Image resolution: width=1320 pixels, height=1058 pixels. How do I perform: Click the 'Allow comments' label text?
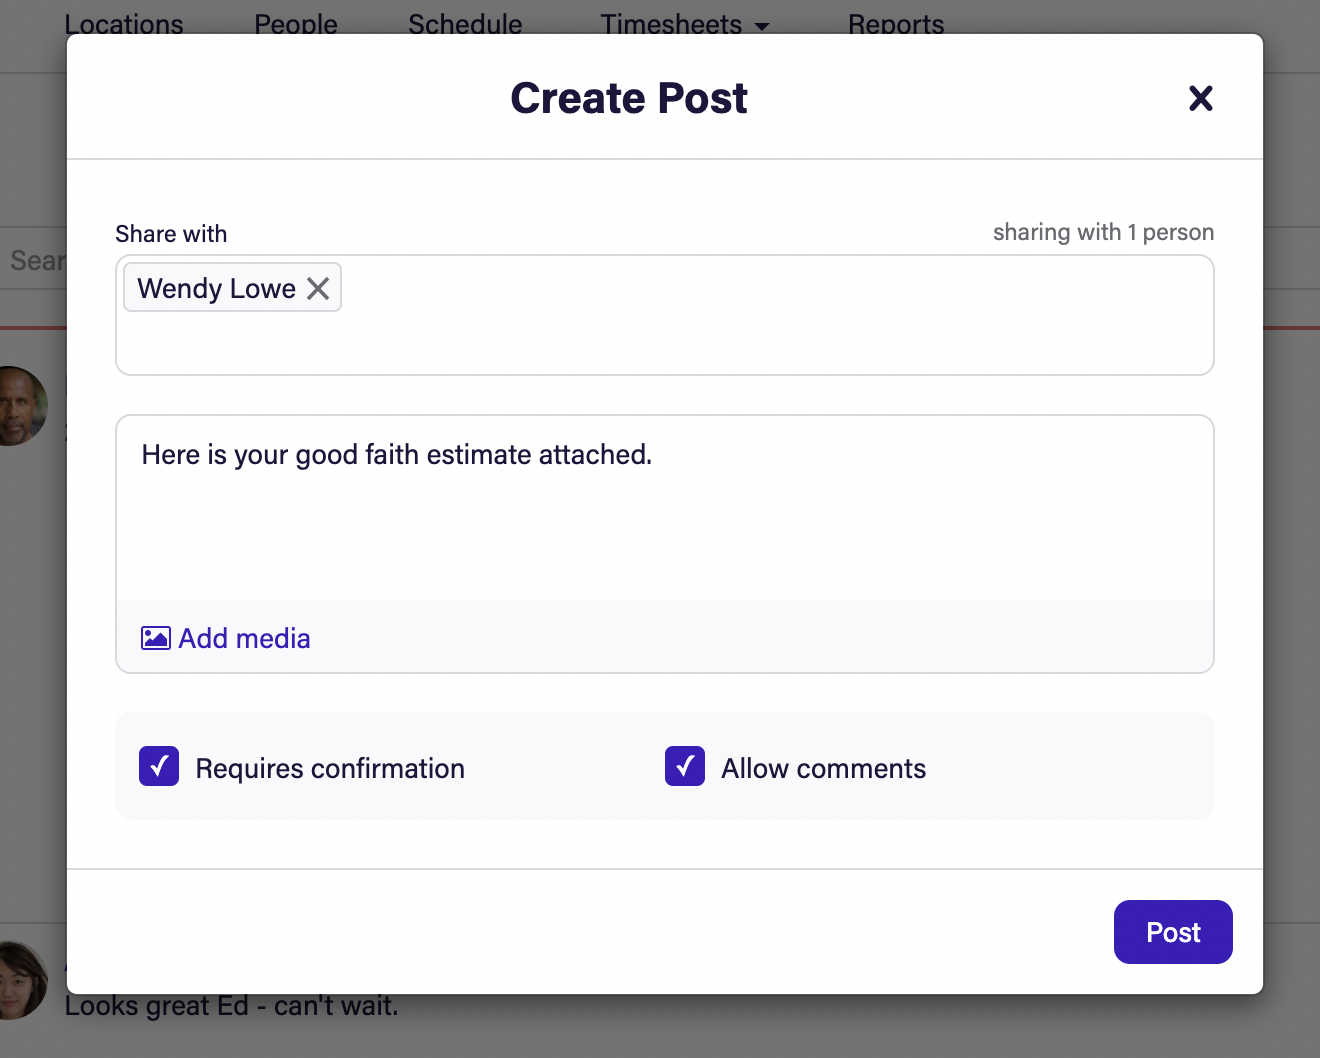[823, 768]
